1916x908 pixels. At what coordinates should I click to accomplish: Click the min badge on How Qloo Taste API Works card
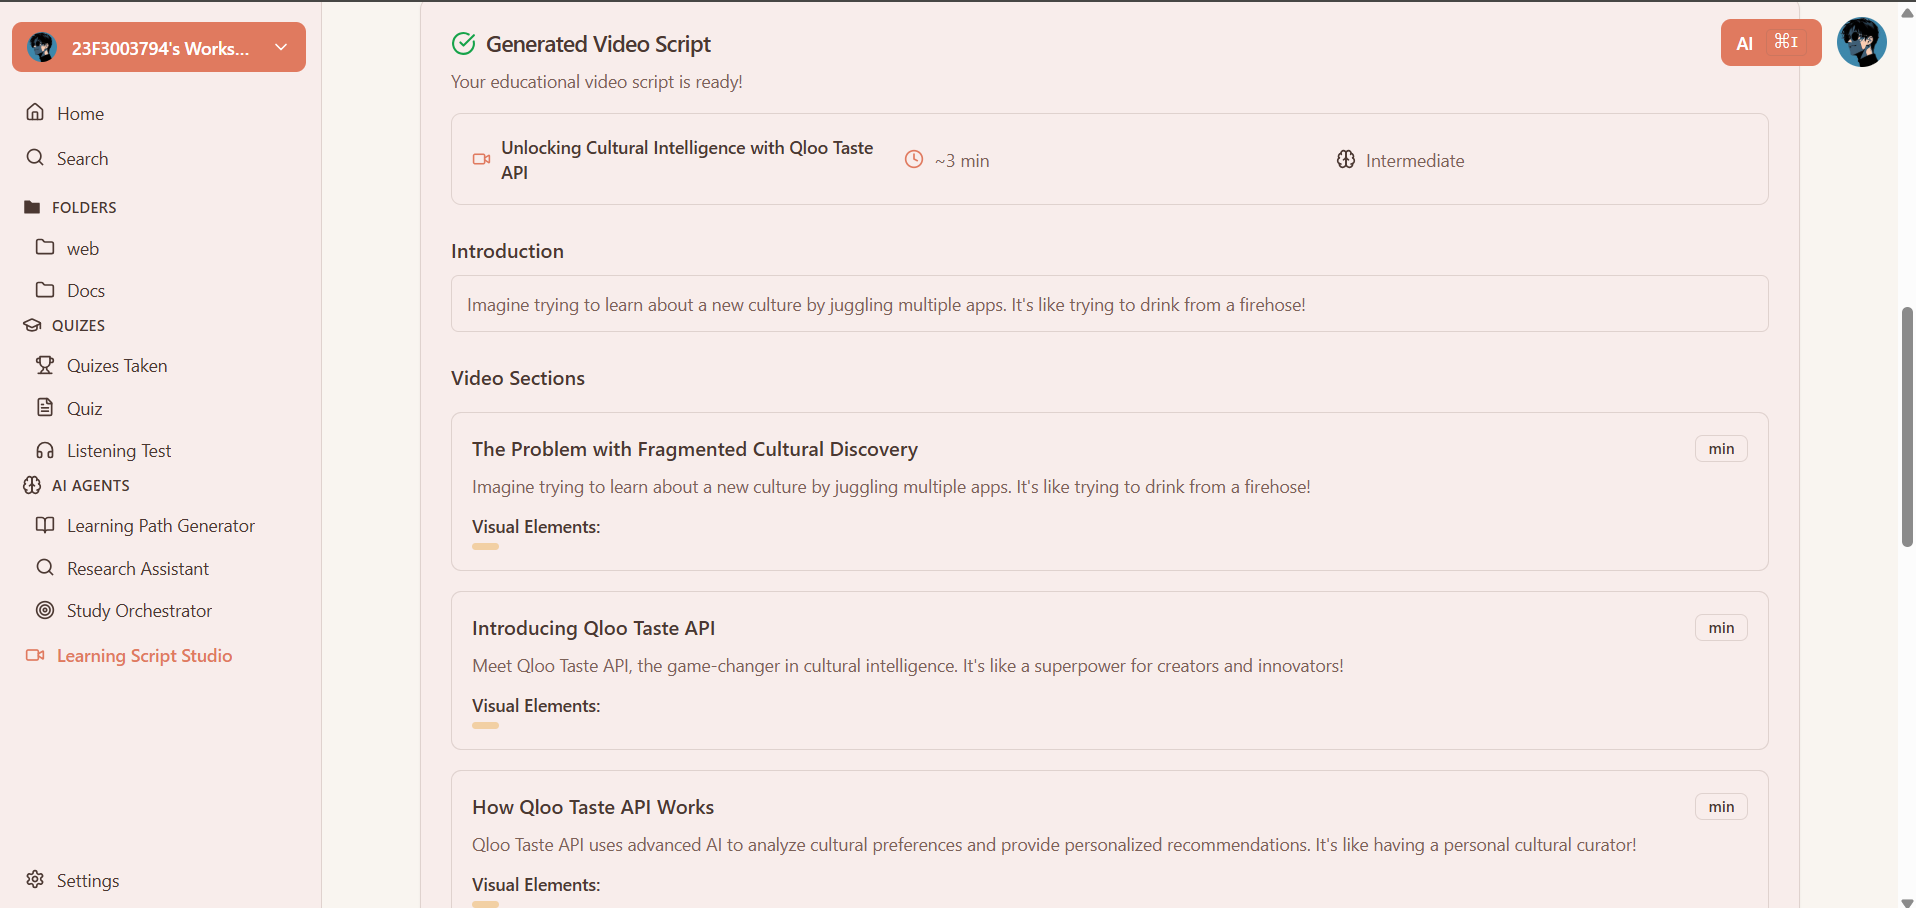[1721, 807]
